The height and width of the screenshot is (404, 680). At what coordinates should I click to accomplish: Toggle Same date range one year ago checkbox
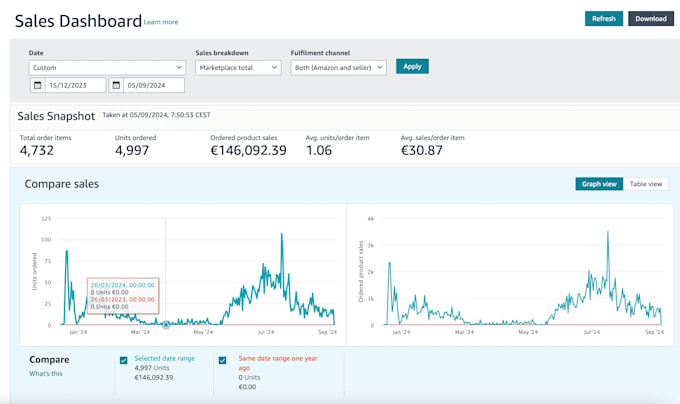[222, 360]
